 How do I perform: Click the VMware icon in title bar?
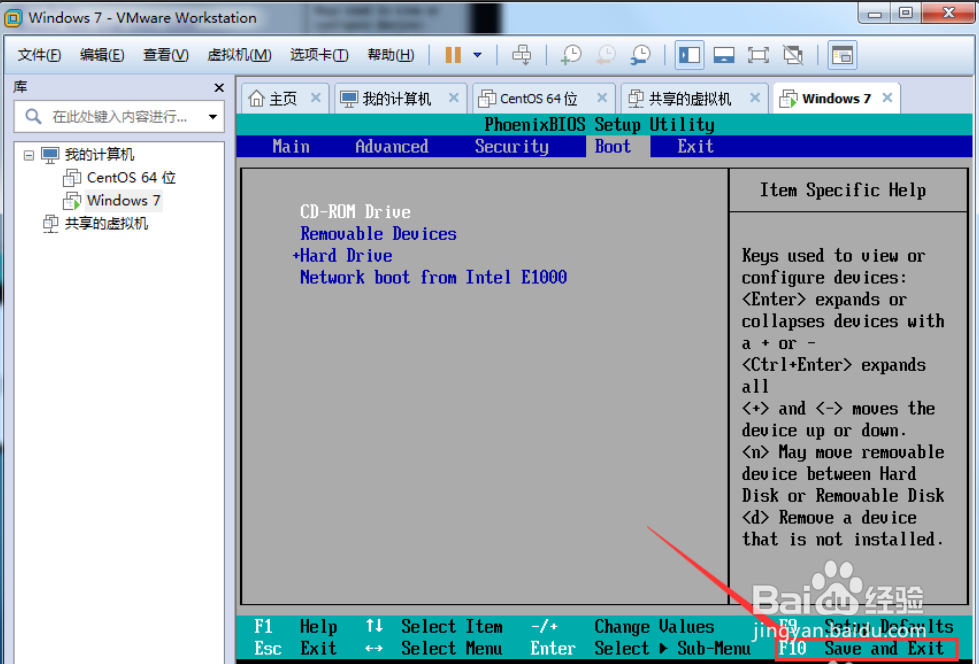(12, 18)
